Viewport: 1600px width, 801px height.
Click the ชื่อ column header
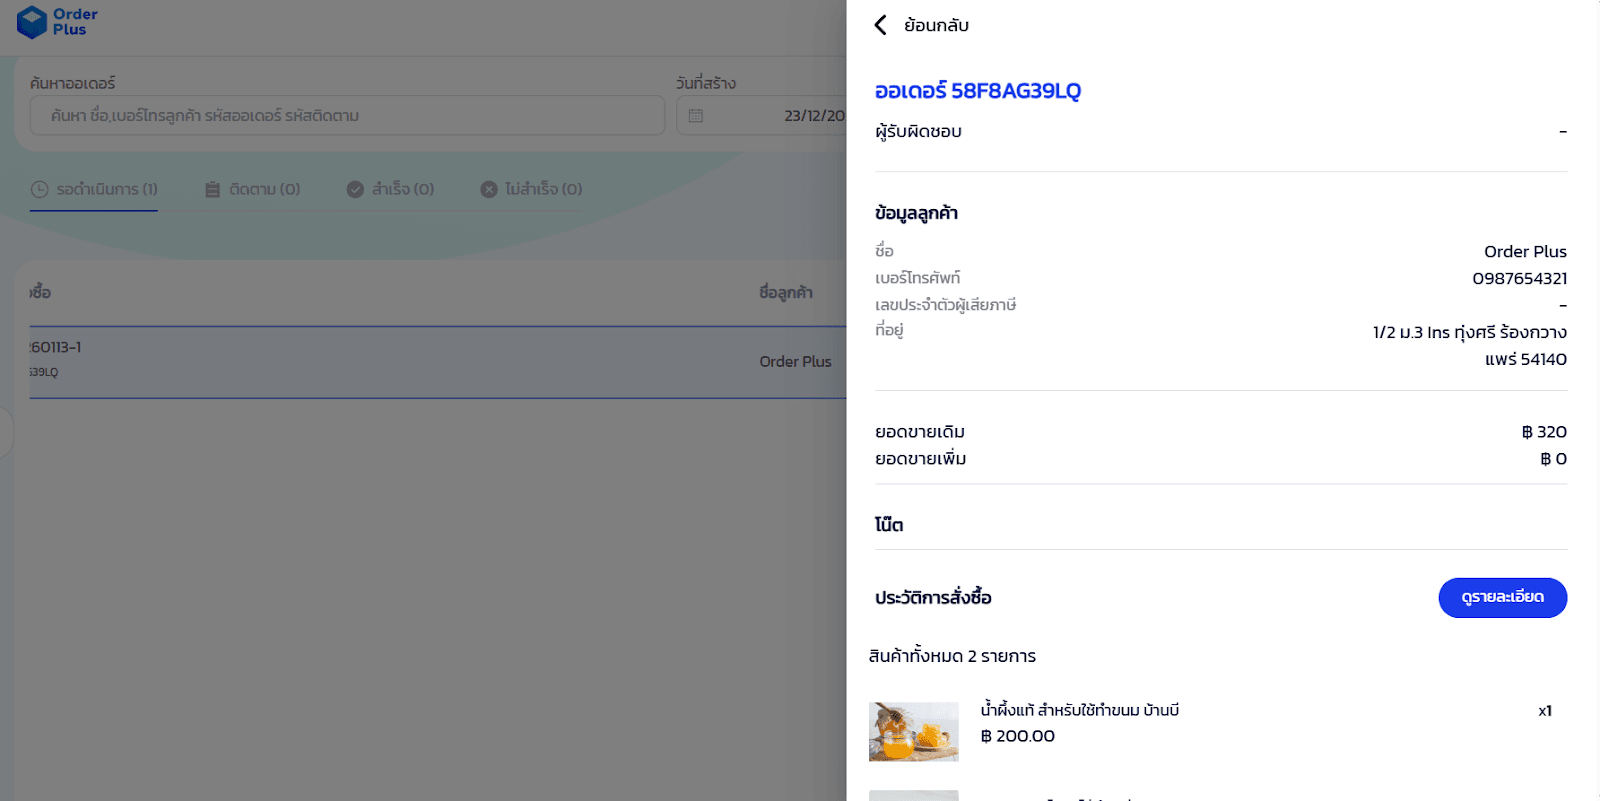41,292
